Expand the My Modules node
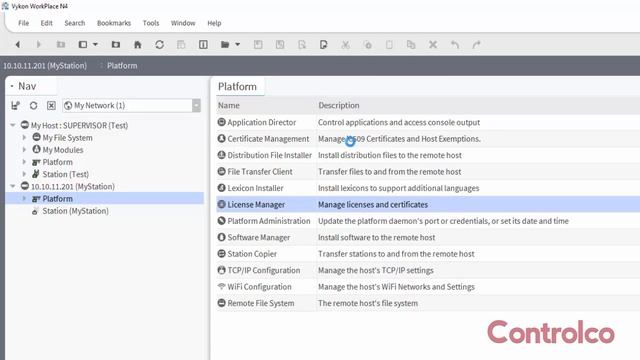The height and width of the screenshot is (360, 640). point(24,150)
